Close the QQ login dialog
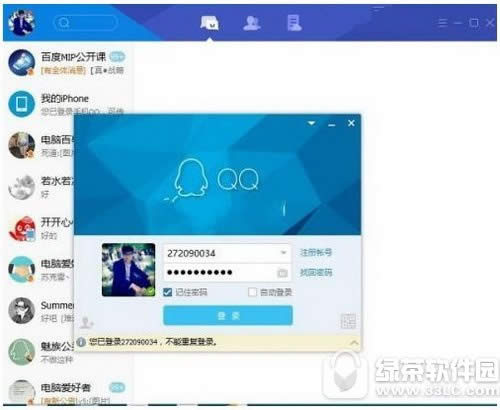Image resolution: width=500 pixels, height=410 pixels. point(351,123)
